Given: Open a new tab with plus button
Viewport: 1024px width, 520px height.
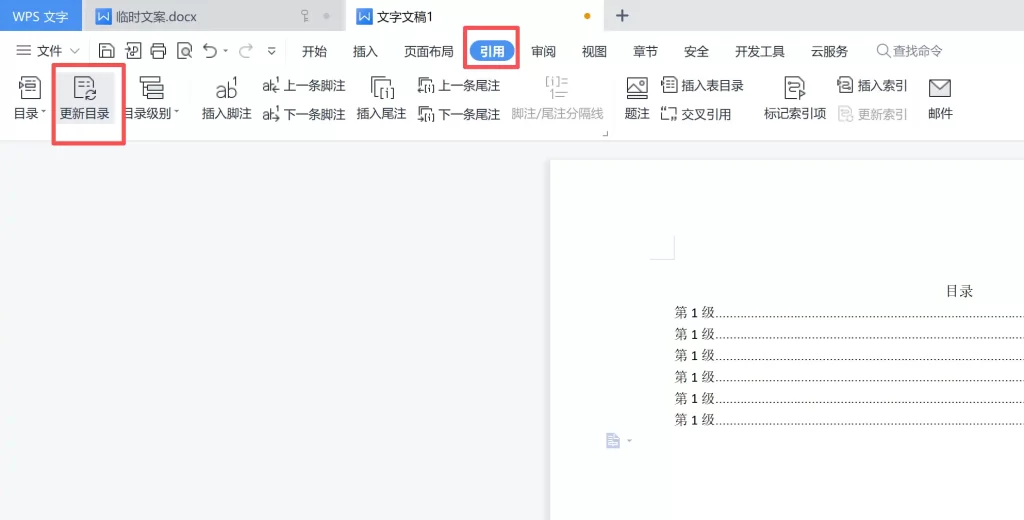Looking at the screenshot, I should click(622, 16).
